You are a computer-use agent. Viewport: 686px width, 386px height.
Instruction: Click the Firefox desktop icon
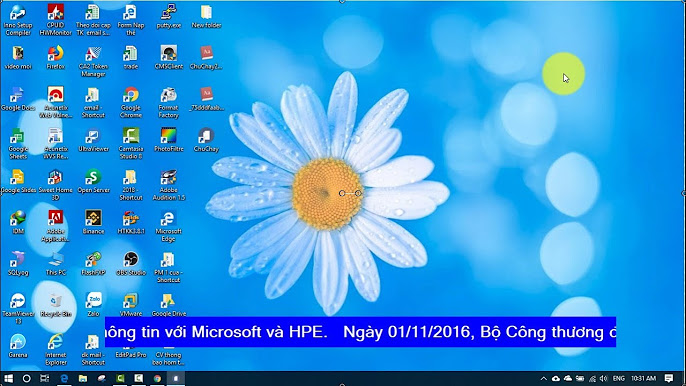coord(56,58)
